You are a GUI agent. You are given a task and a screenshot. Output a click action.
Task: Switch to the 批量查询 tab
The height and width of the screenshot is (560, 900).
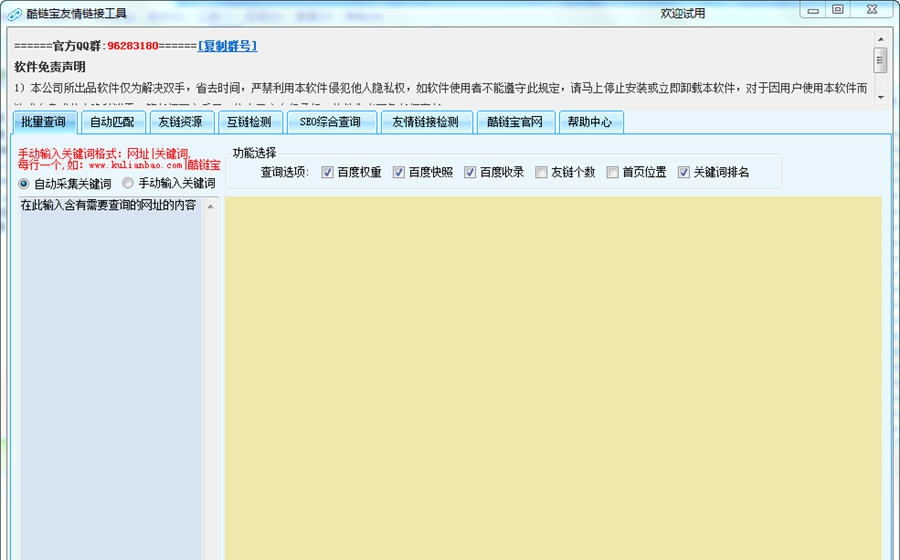click(x=44, y=122)
